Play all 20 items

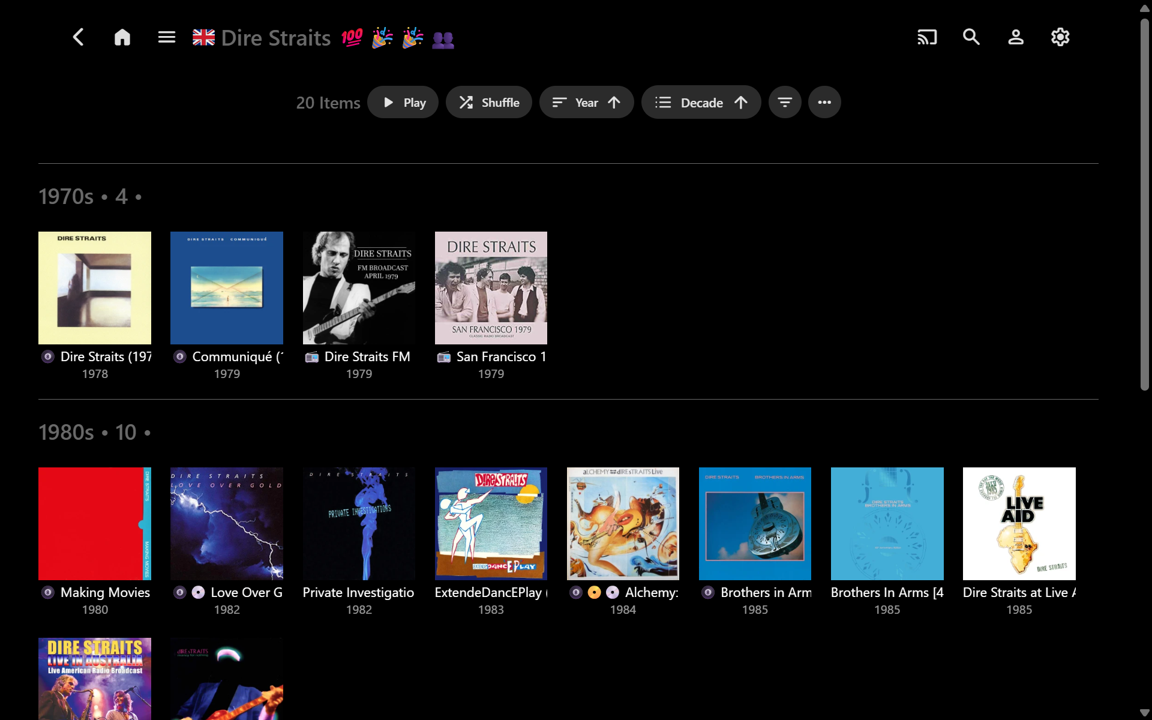(403, 102)
